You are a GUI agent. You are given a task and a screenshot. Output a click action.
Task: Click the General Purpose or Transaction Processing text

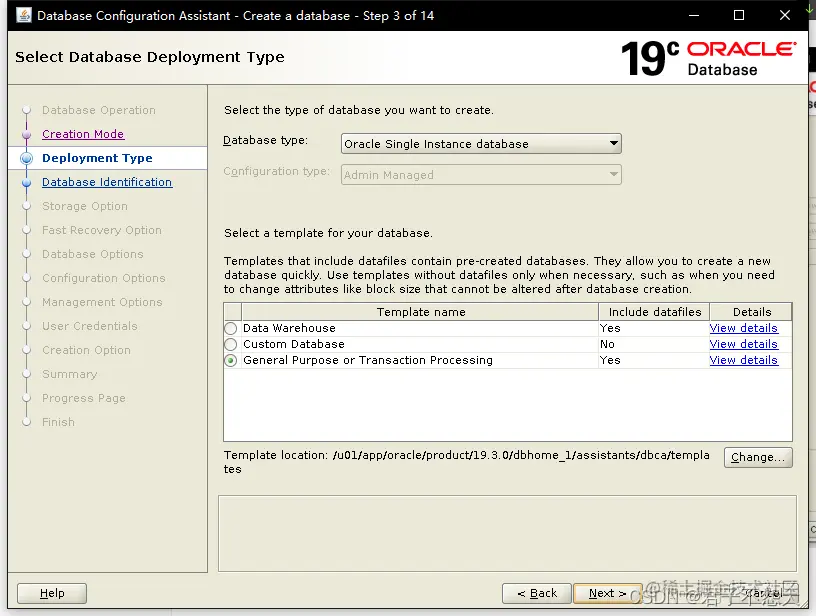(x=368, y=361)
